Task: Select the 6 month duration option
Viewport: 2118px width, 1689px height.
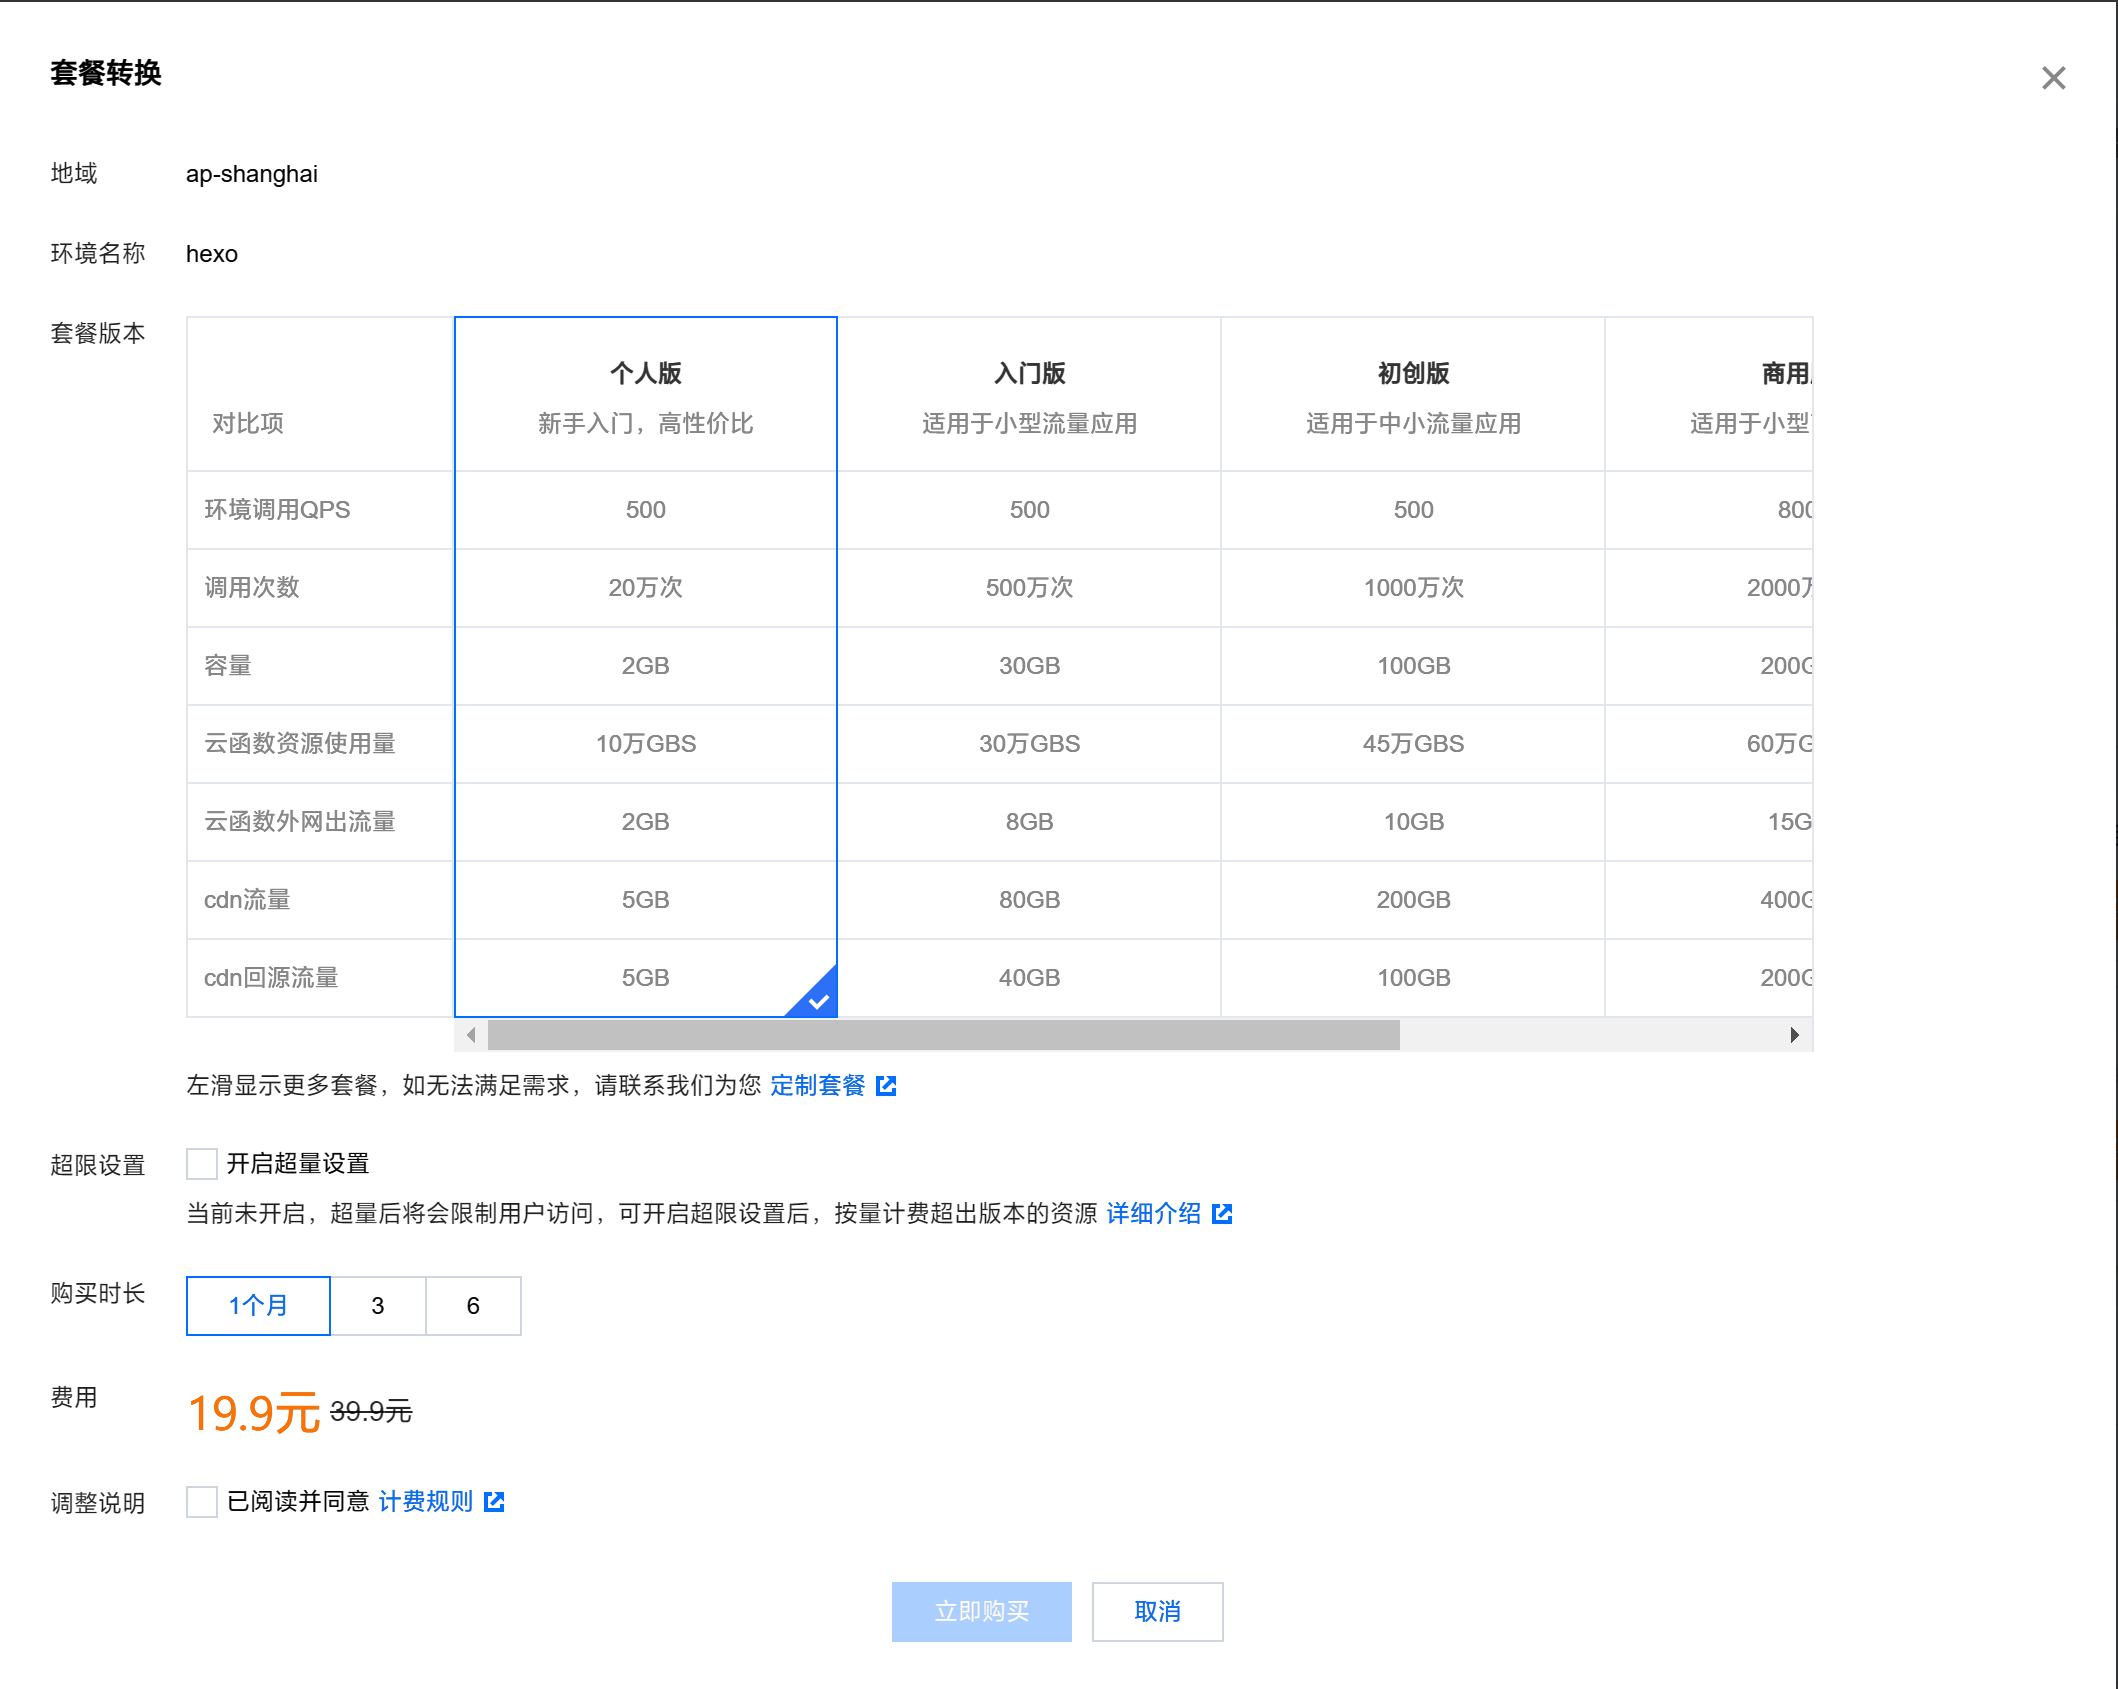Action: point(473,1306)
